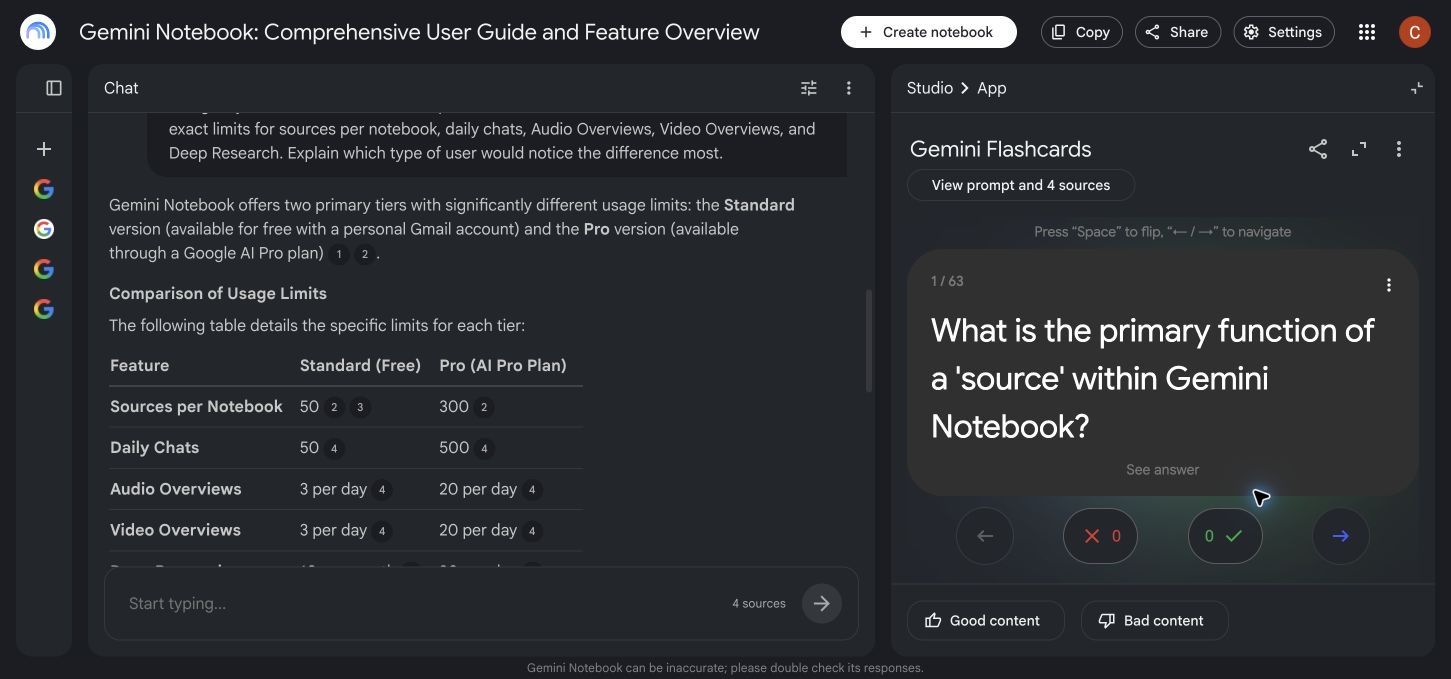Toggle the sources sidebar panel icon
1451x679 pixels.
54,88
